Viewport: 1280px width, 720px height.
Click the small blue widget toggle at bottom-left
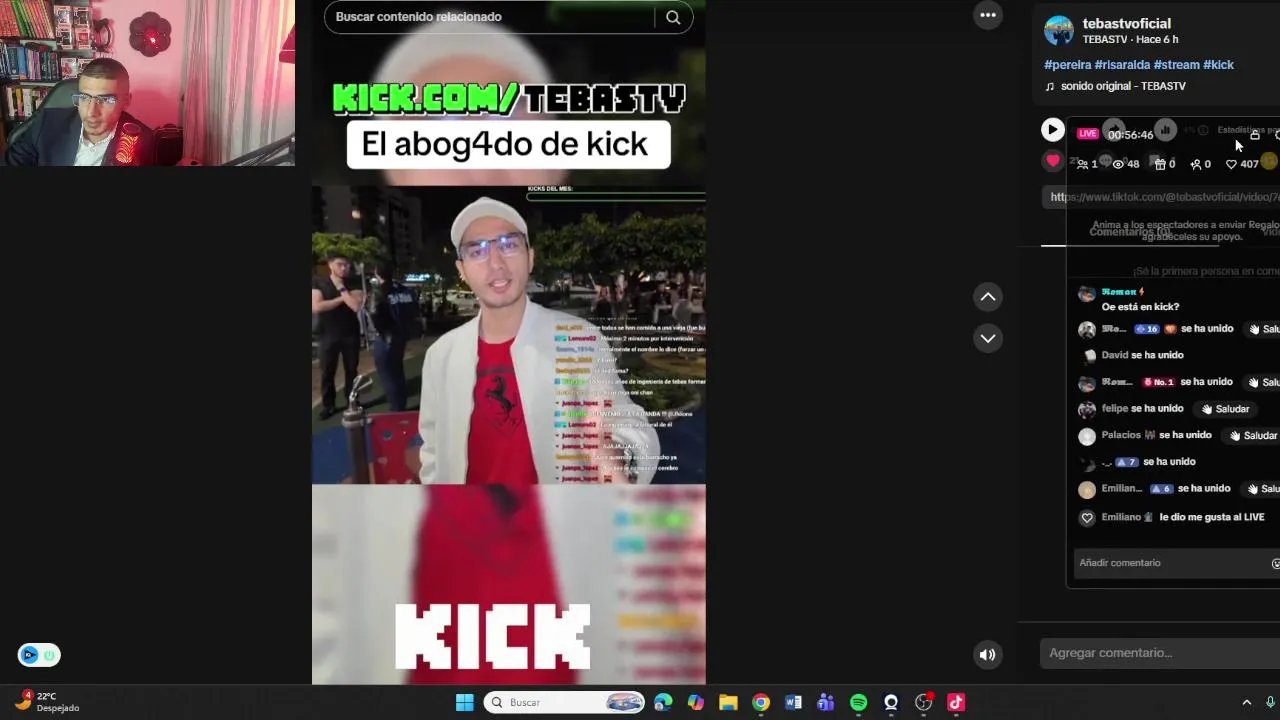coord(39,655)
